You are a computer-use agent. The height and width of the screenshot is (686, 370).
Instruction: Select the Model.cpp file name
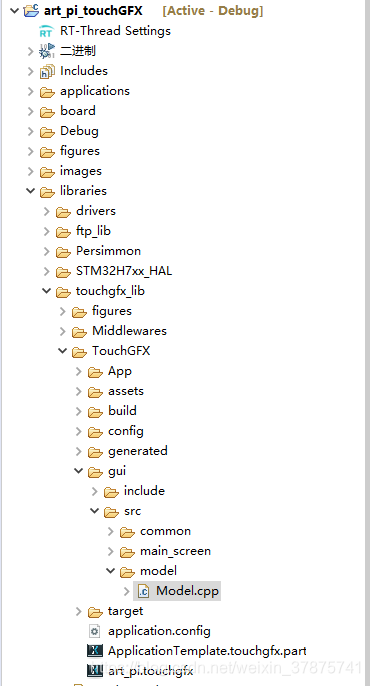[x=188, y=592]
